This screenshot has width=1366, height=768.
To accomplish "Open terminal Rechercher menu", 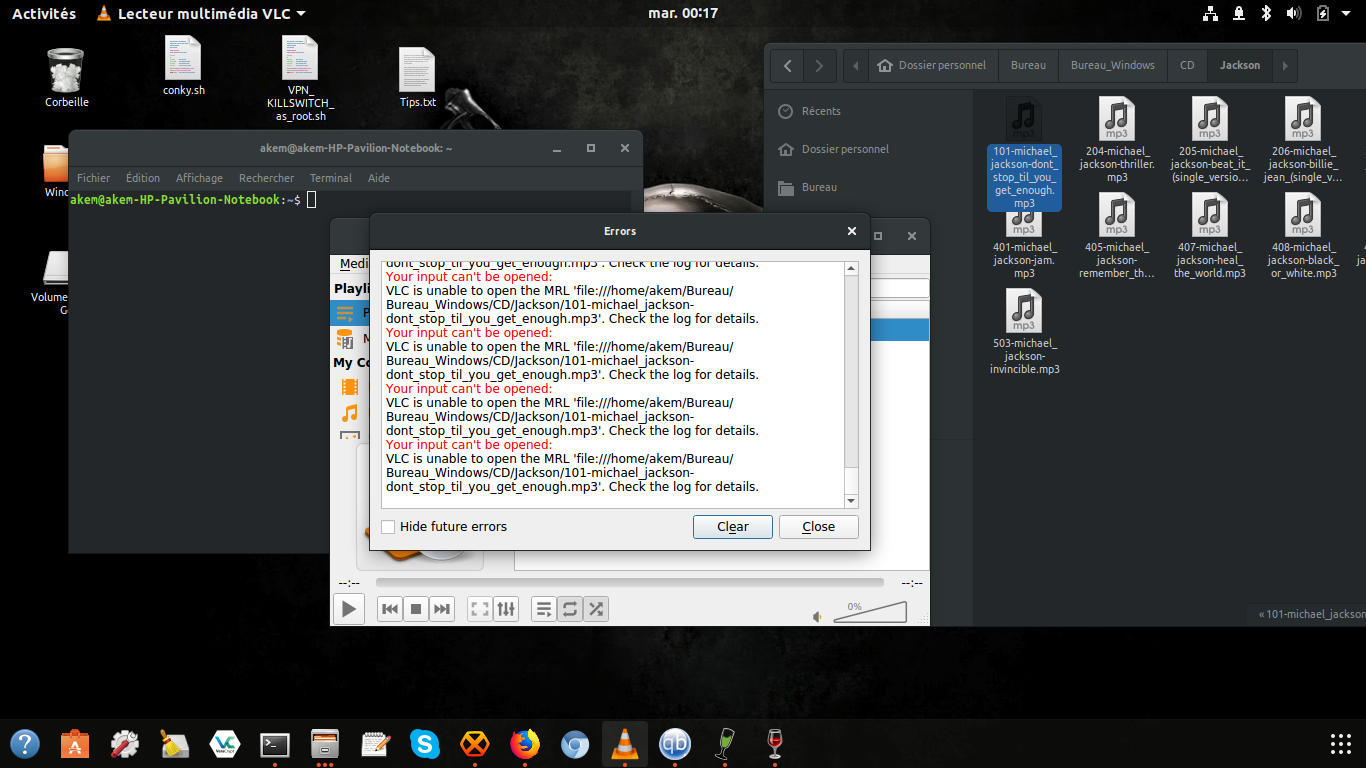I will coord(266,178).
